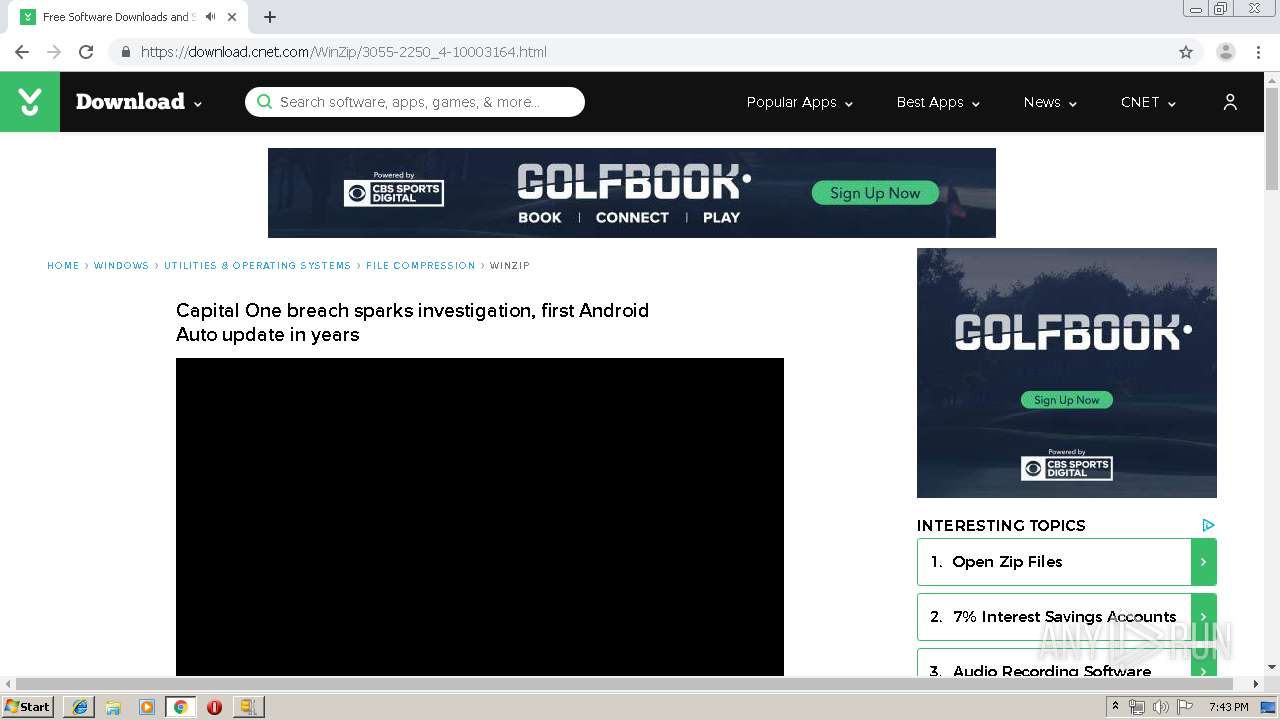The width and height of the screenshot is (1280, 720).
Task: Go to HOME breadcrumb
Action: (63, 266)
